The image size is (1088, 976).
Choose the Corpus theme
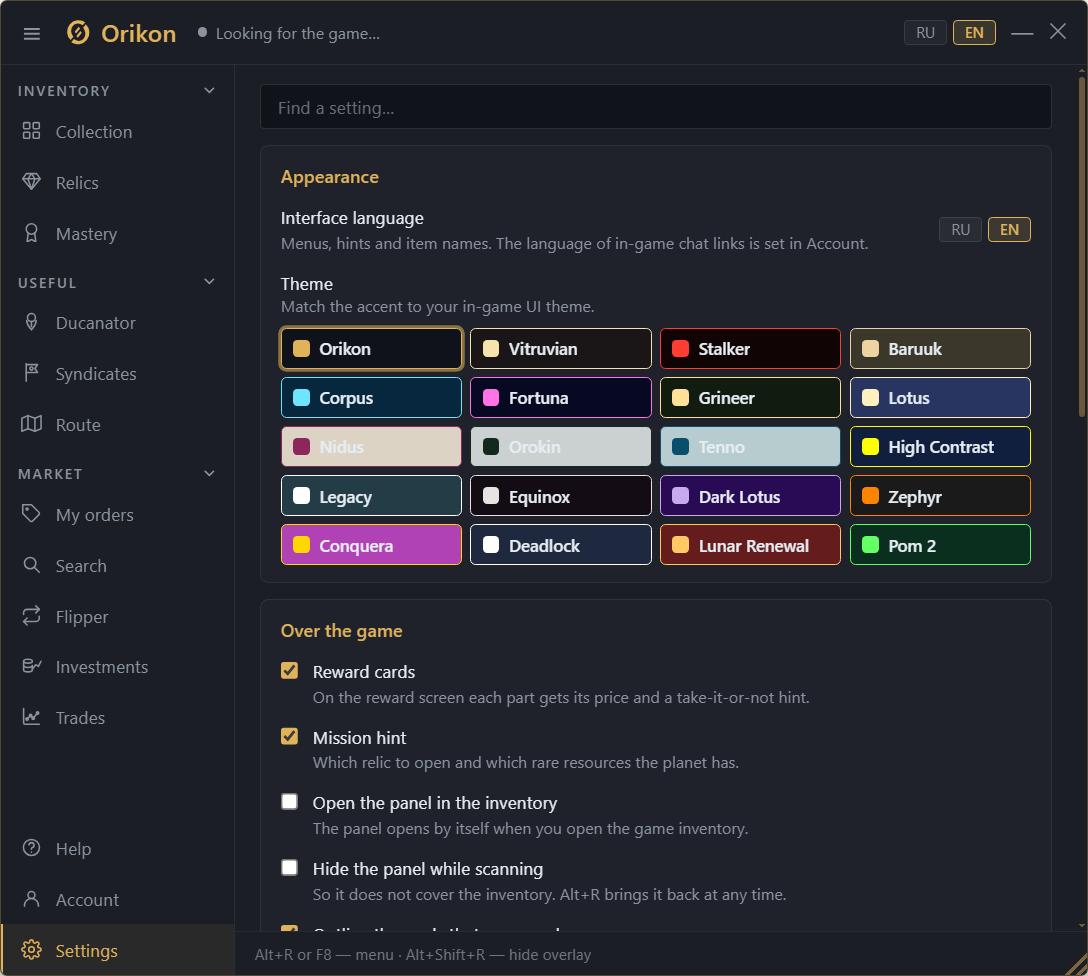click(x=371, y=397)
